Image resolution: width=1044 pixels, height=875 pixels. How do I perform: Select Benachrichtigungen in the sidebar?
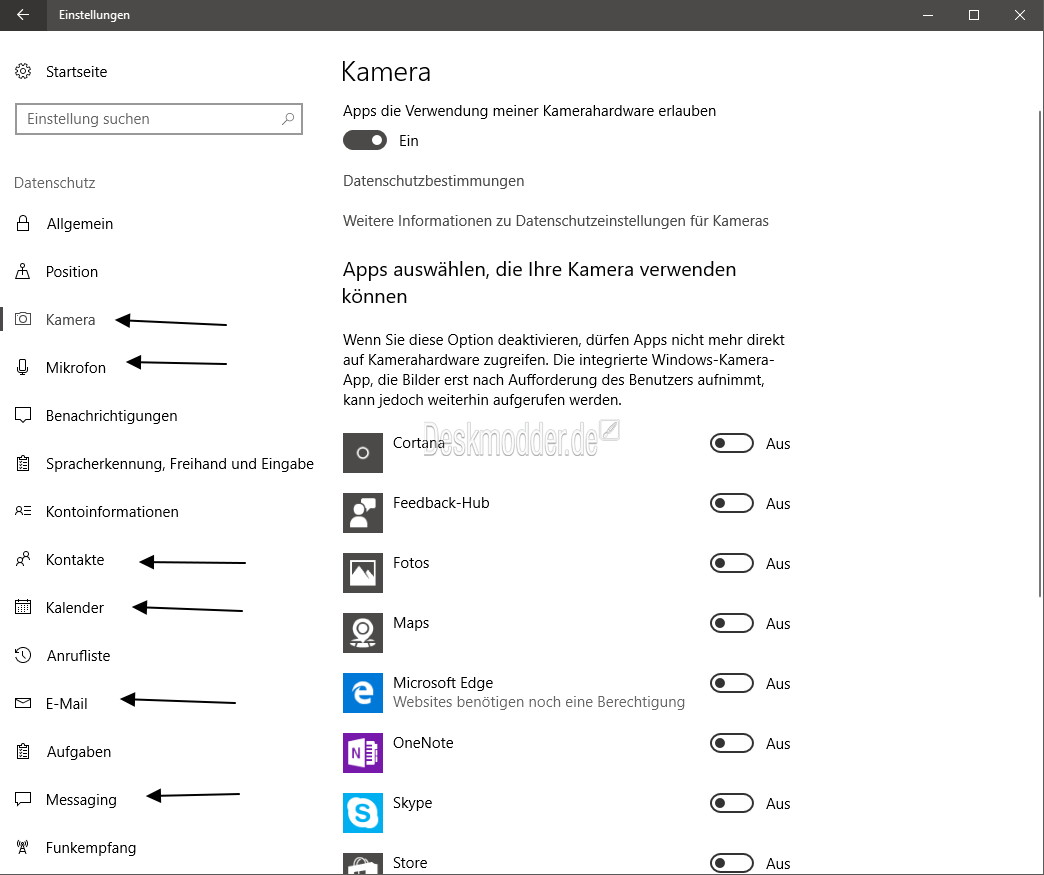112,416
